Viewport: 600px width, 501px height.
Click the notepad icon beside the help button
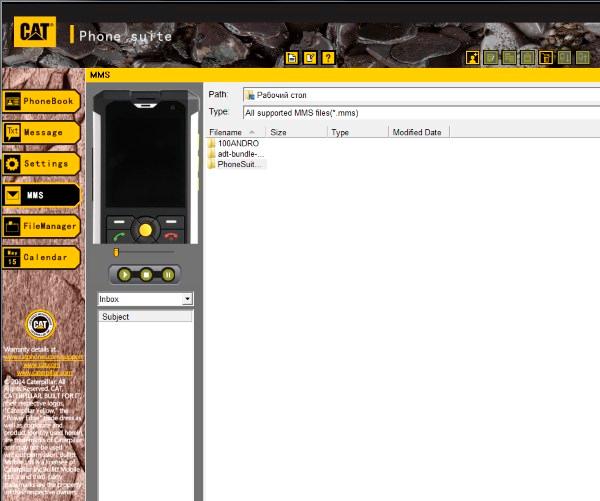(x=310, y=58)
